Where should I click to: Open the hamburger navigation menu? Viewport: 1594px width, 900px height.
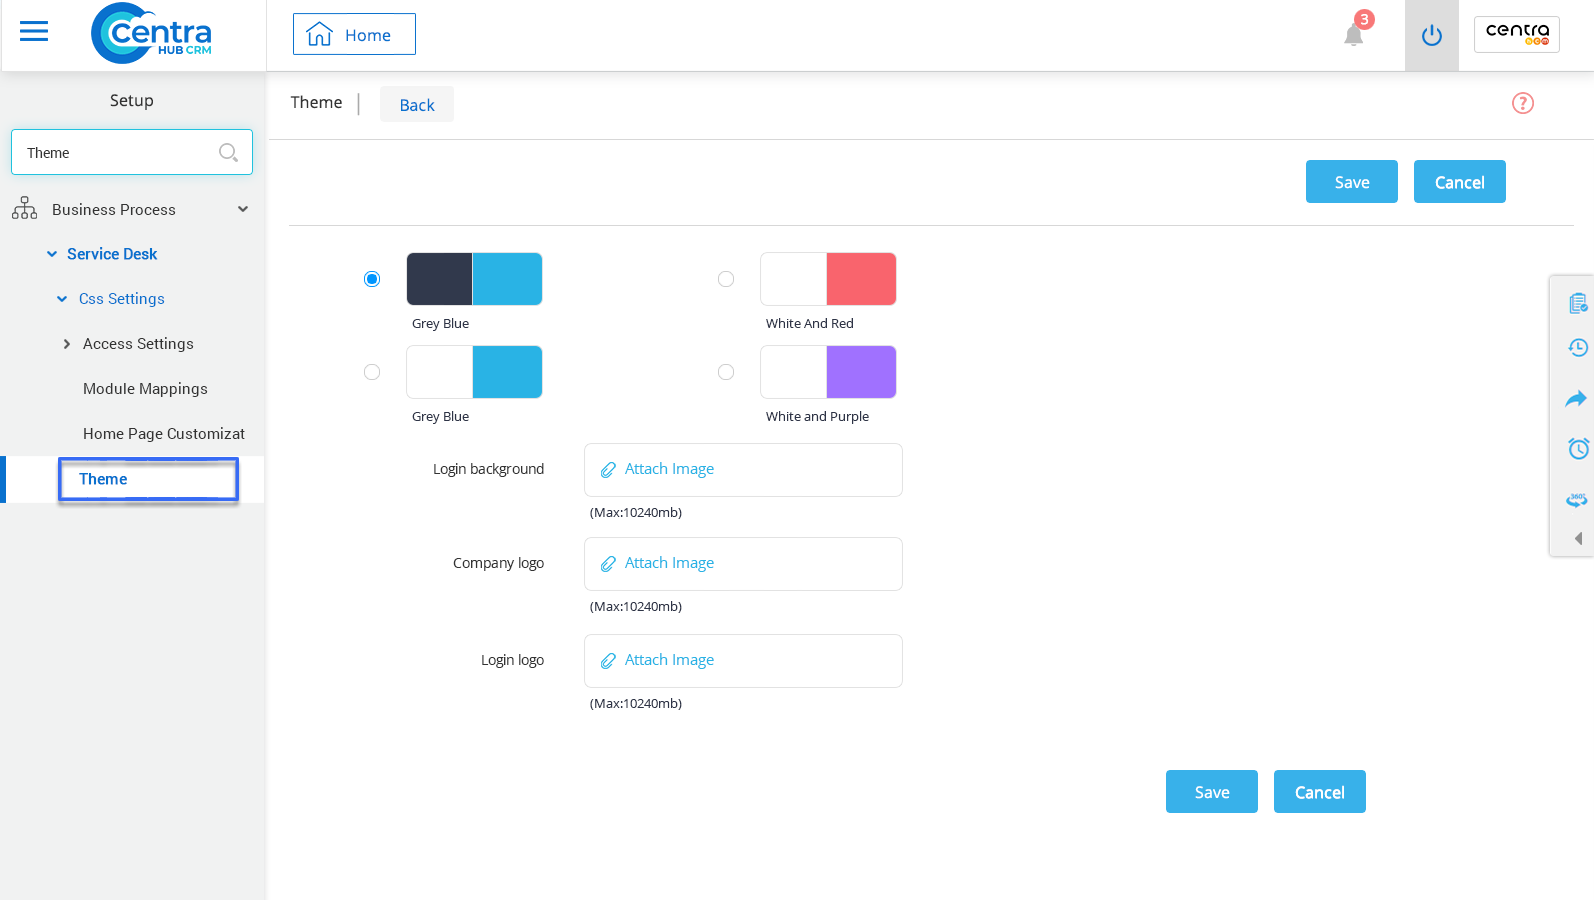click(34, 32)
